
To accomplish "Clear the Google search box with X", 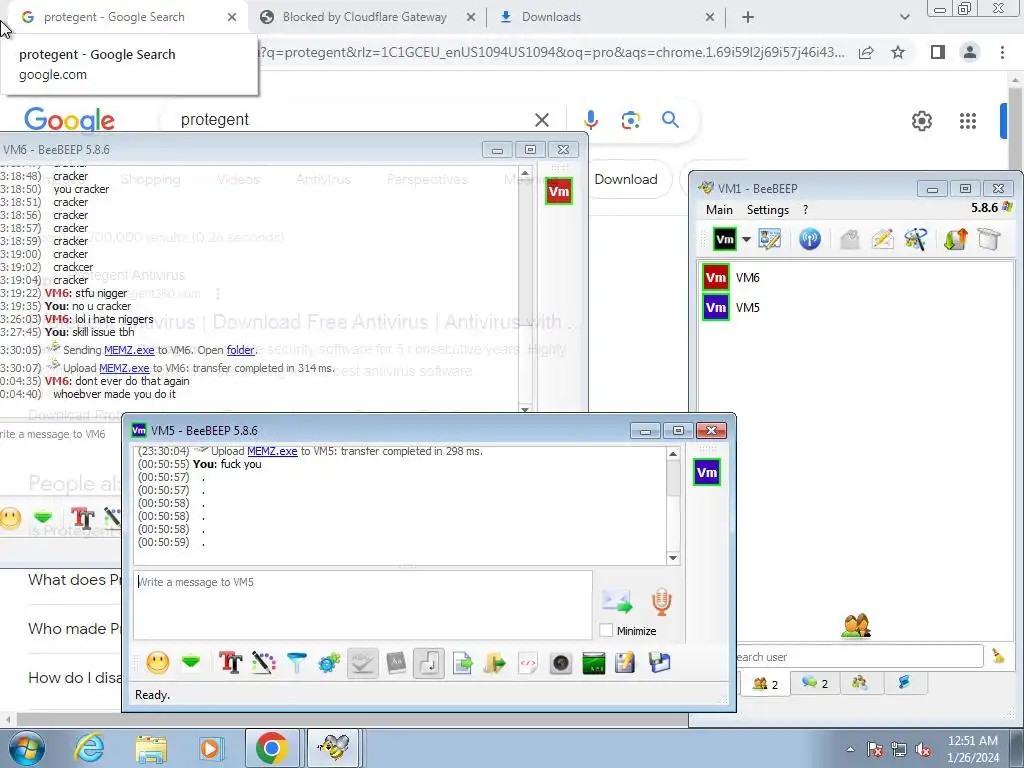I will (x=541, y=120).
